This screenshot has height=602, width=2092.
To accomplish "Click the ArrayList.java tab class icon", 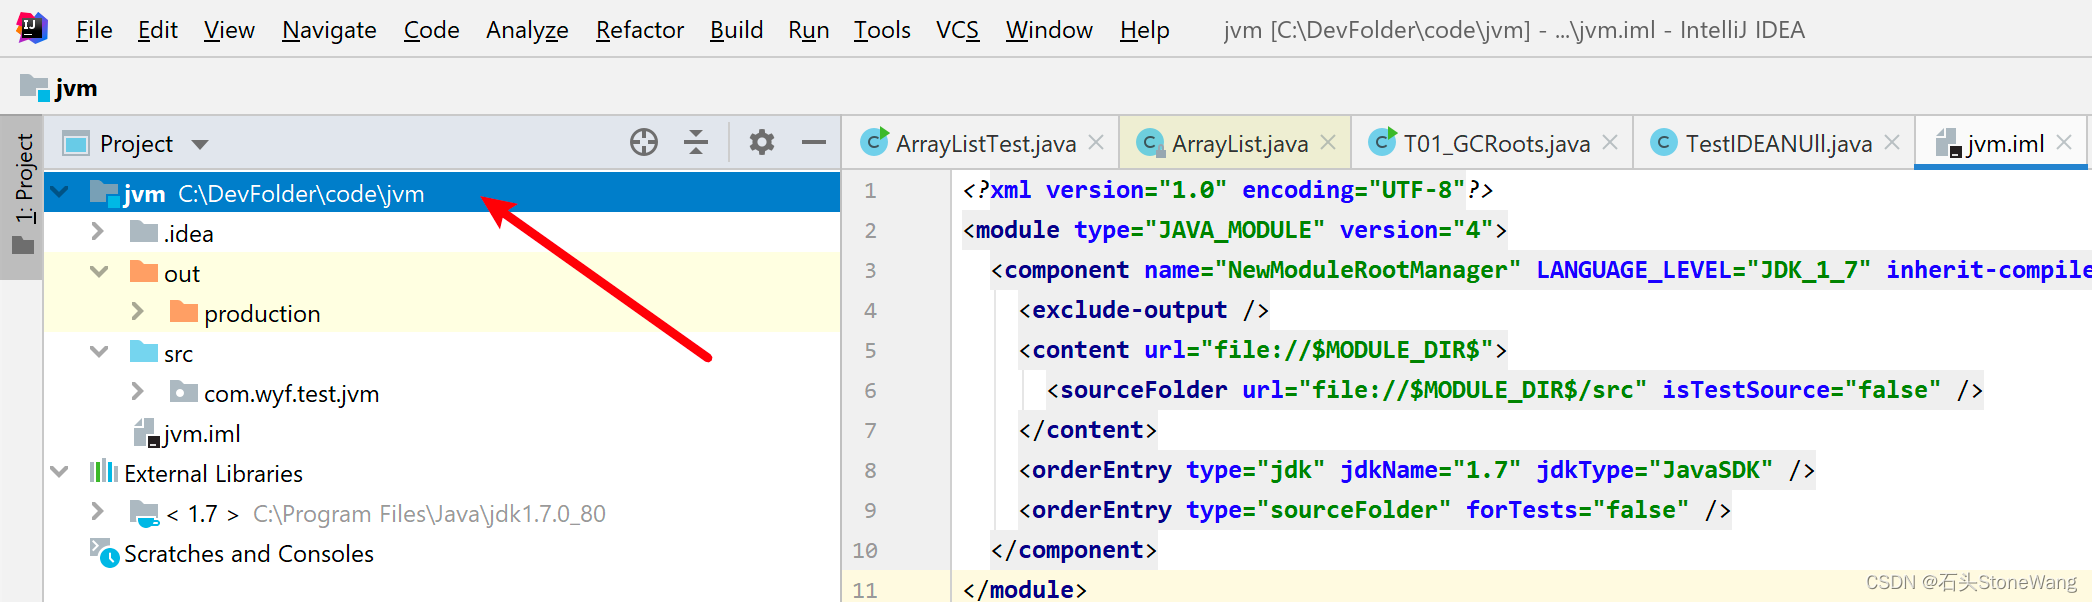I will [x=1151, y=143].
